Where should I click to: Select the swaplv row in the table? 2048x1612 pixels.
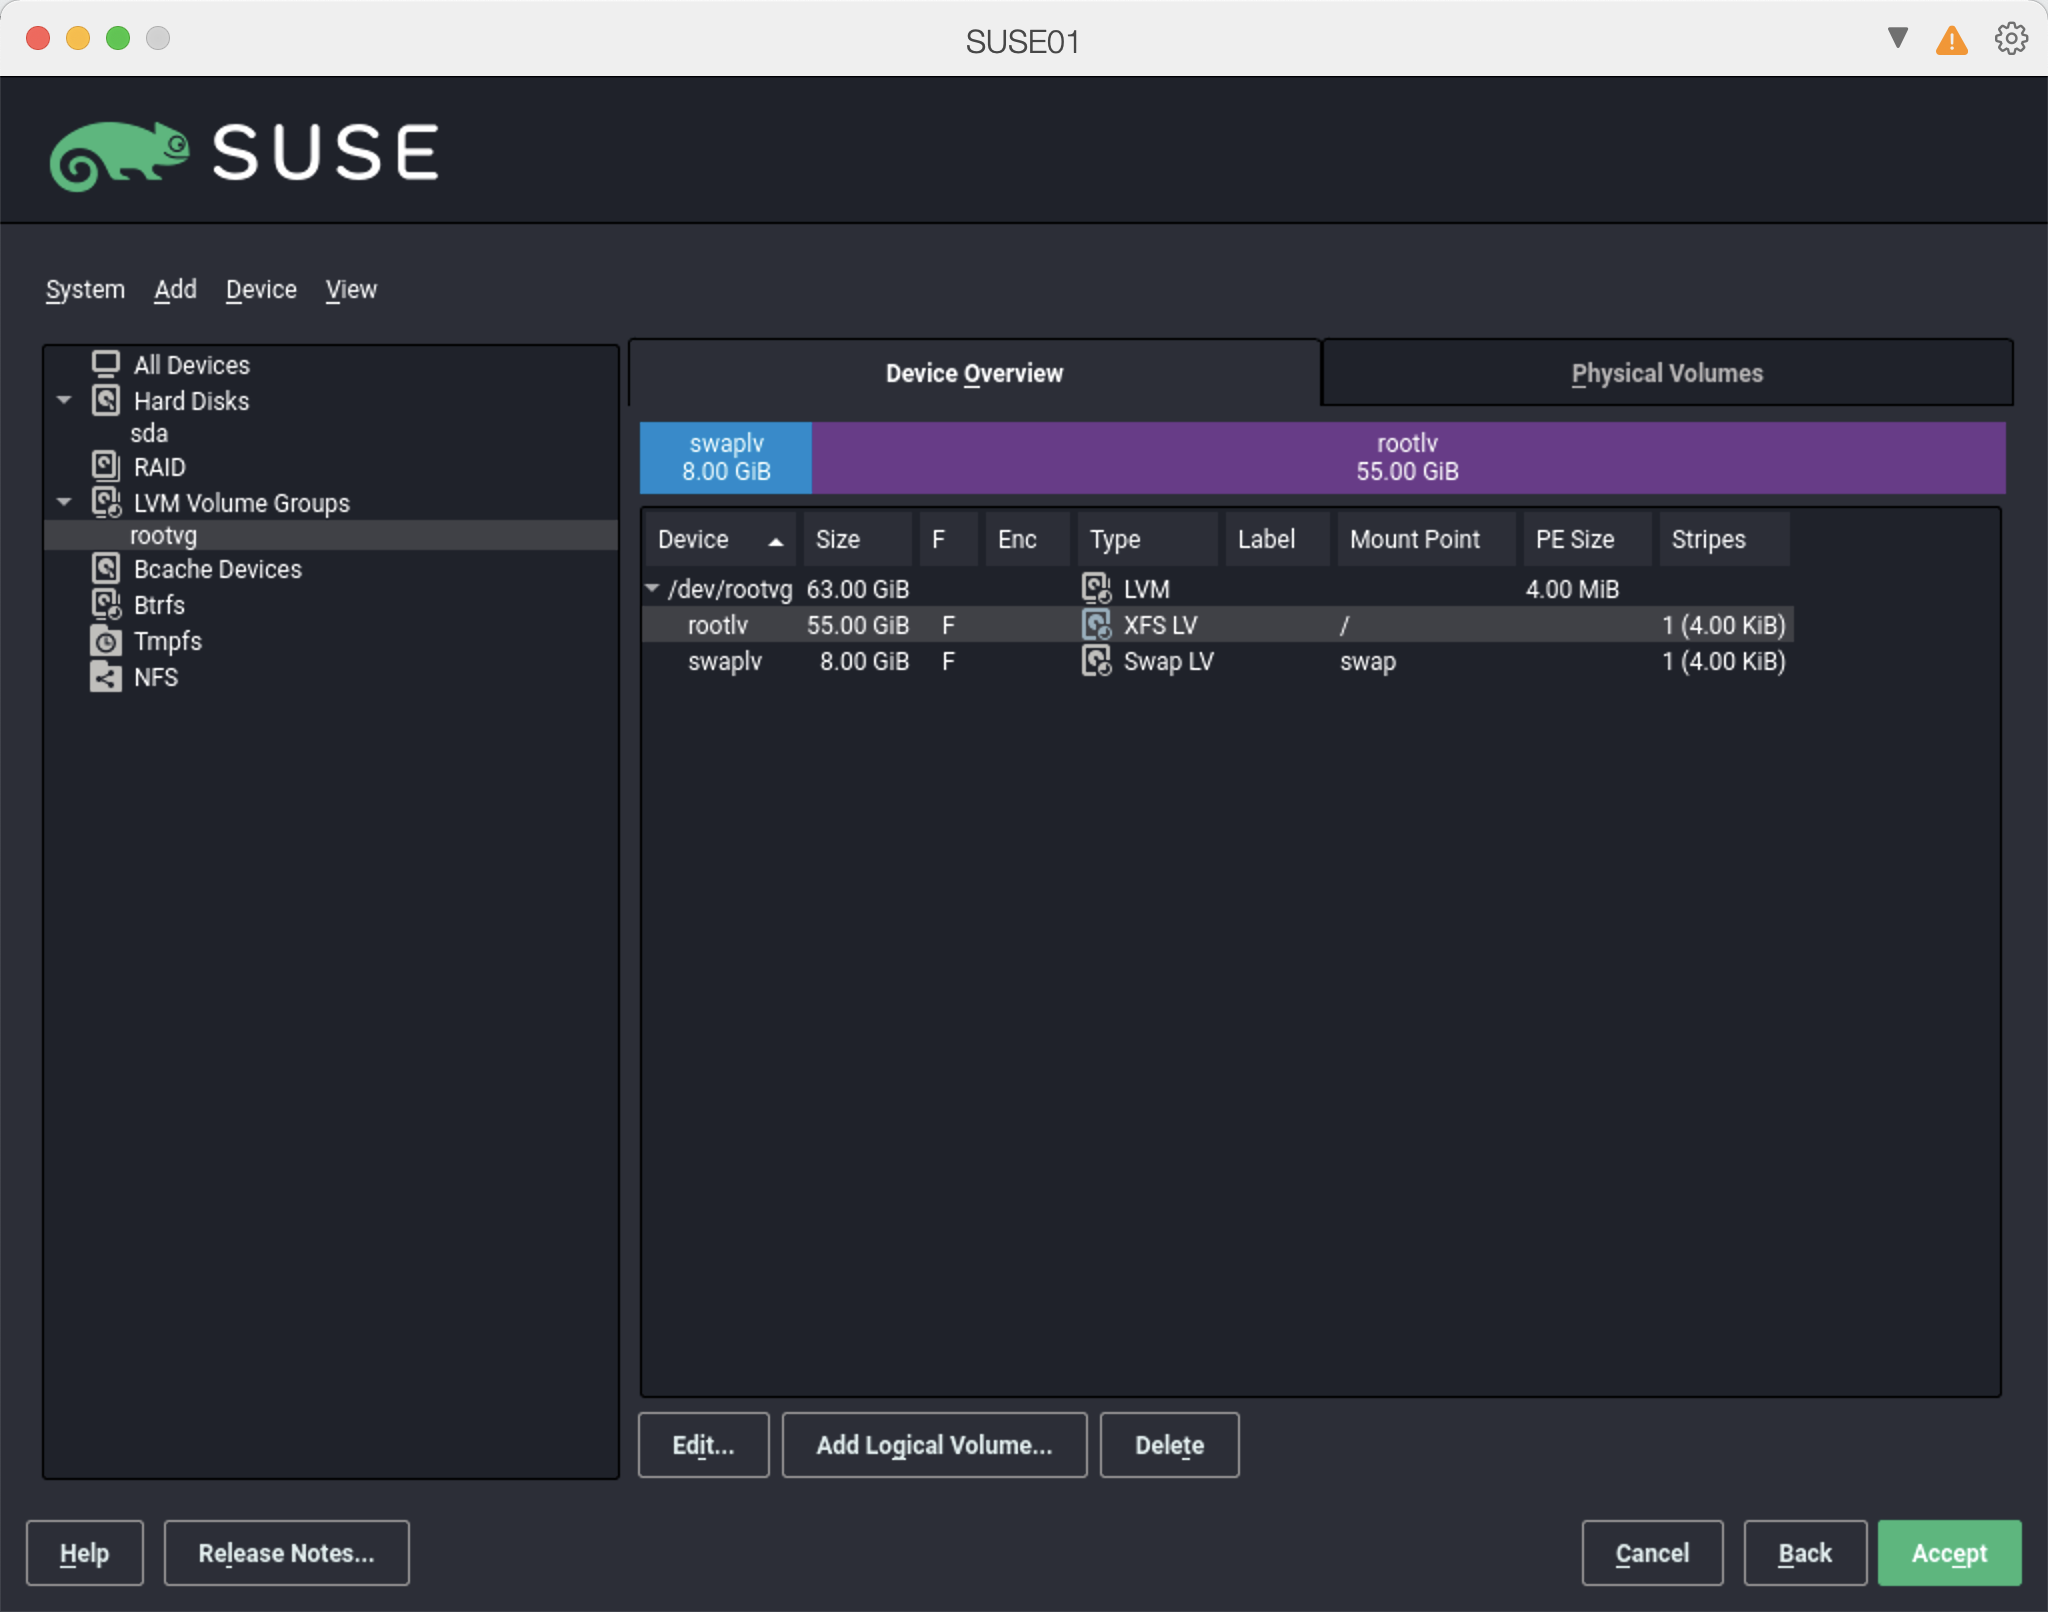pos(724,661)
